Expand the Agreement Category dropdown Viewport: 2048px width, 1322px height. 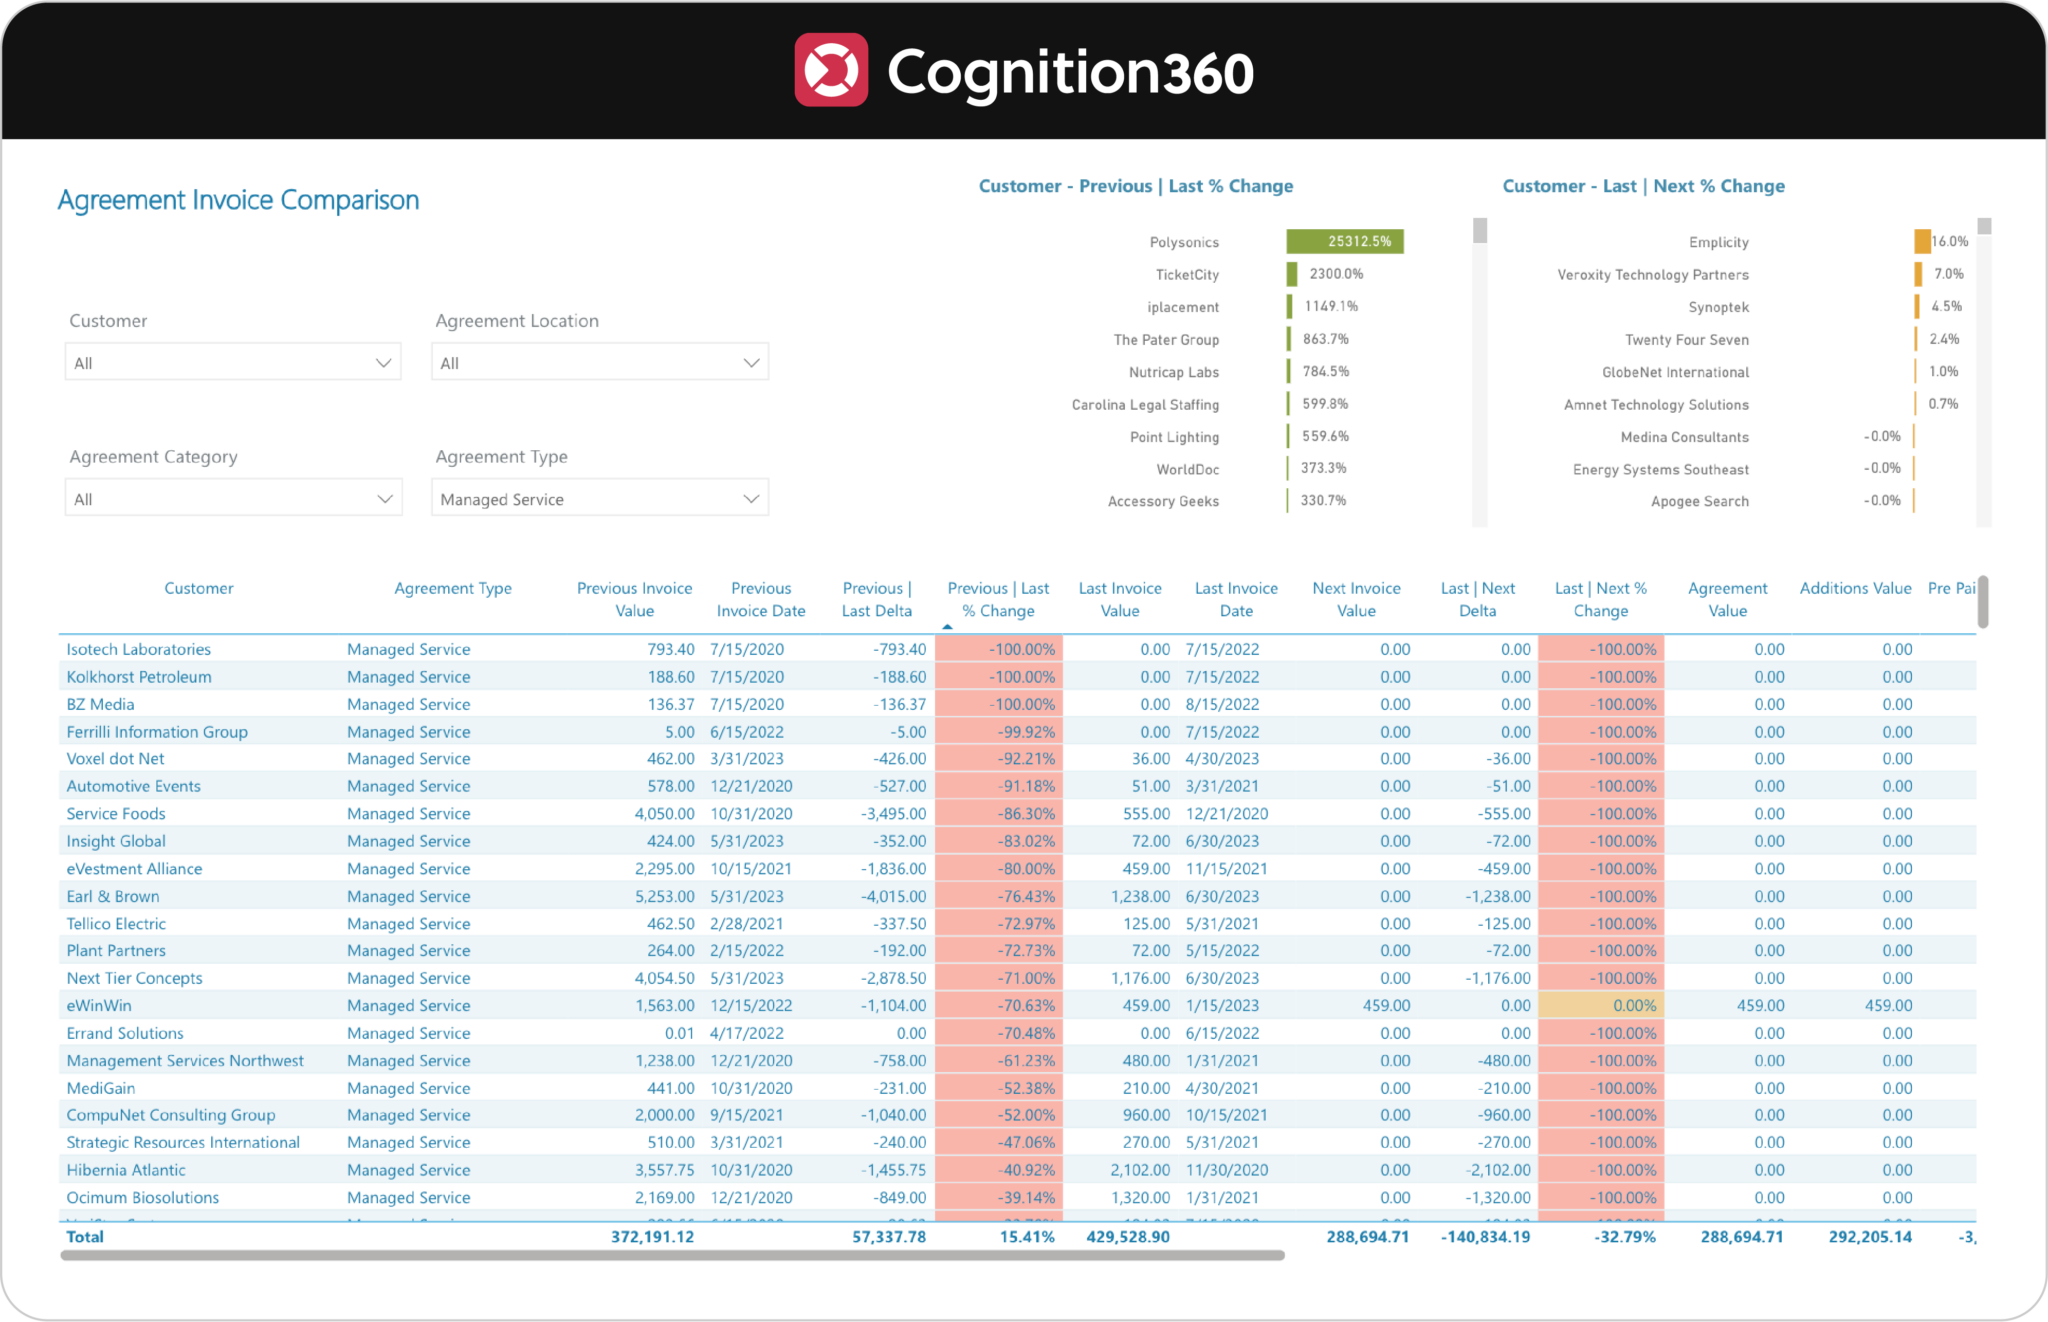(232, 497)
